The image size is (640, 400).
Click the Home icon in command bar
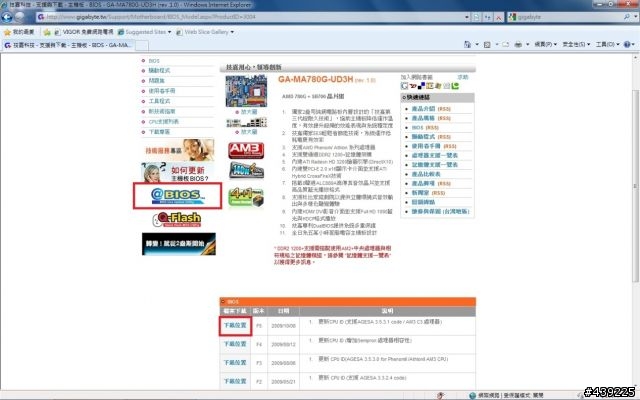click(467, 44)
